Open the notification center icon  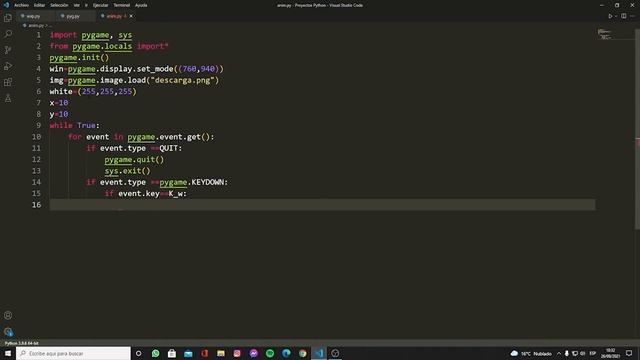629,353
